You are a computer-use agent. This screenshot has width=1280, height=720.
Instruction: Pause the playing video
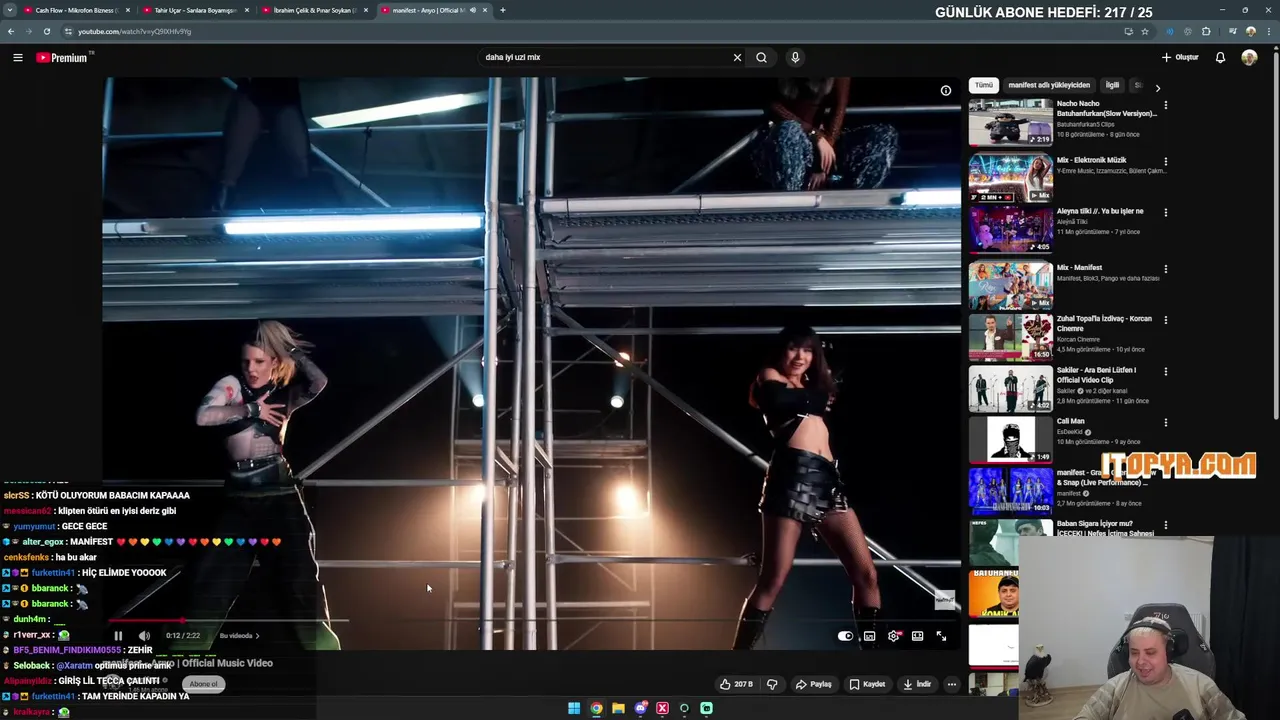pos(118,636)
